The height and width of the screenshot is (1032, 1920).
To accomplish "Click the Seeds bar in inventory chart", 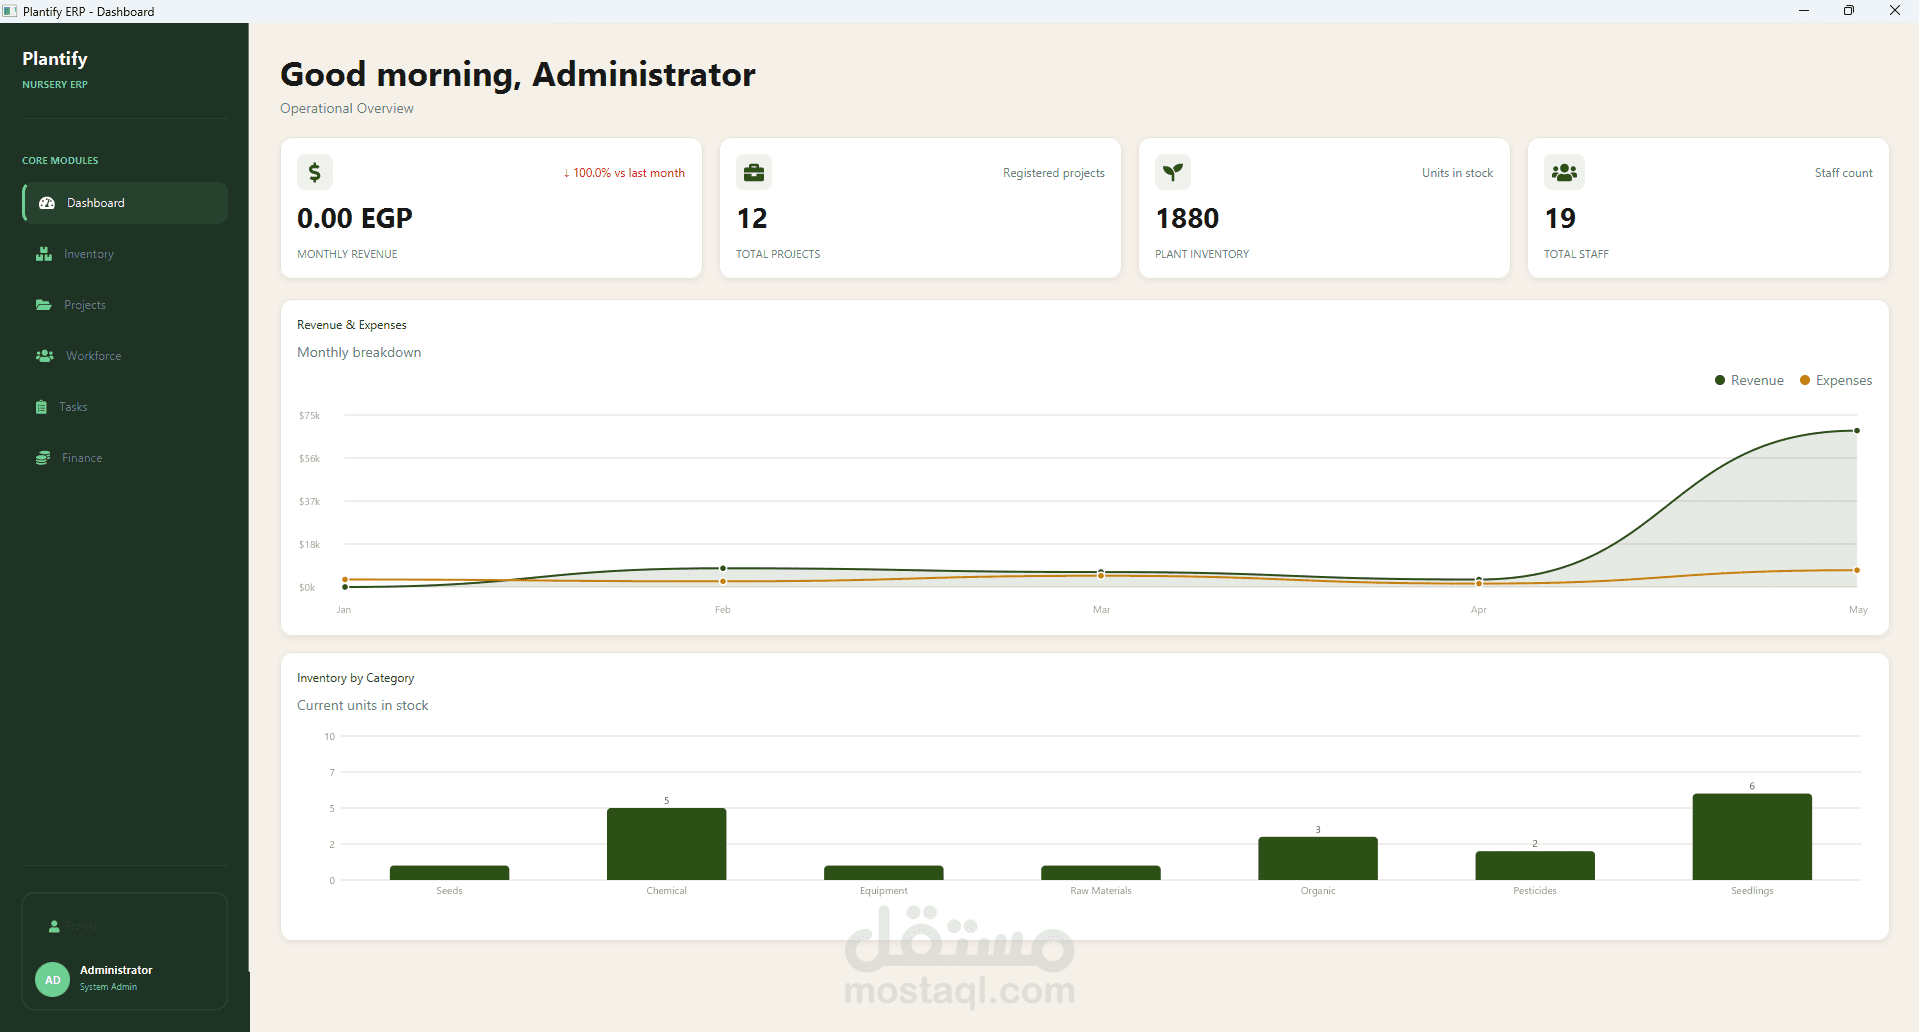I will coord(449,873).
